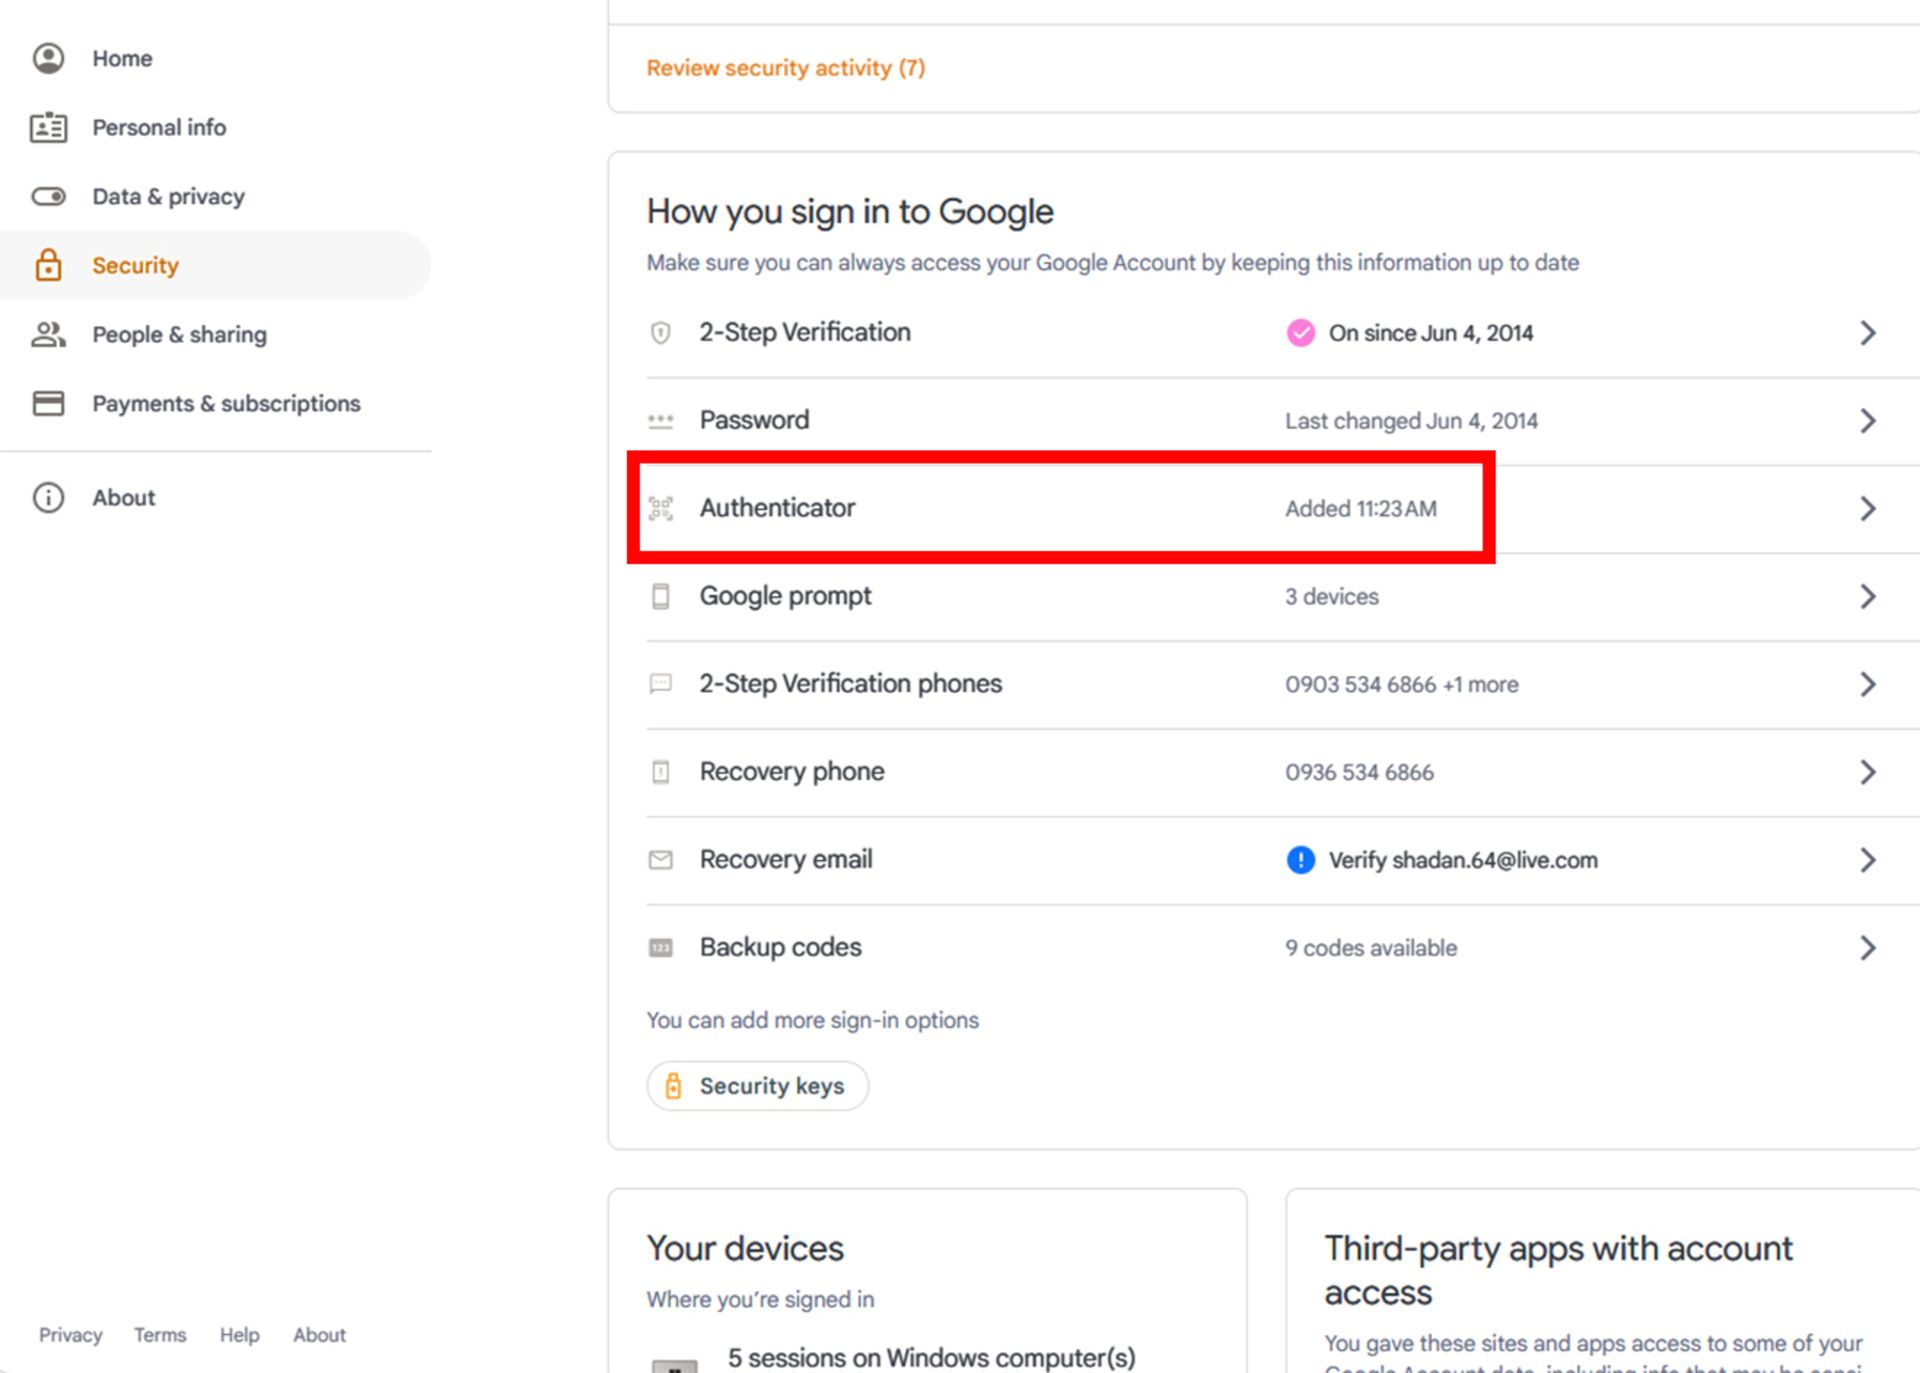Click "5 sessions on Windows computer(s)" entry
Viewport: 1920px width, 1373px height.
pos(931,1358)
